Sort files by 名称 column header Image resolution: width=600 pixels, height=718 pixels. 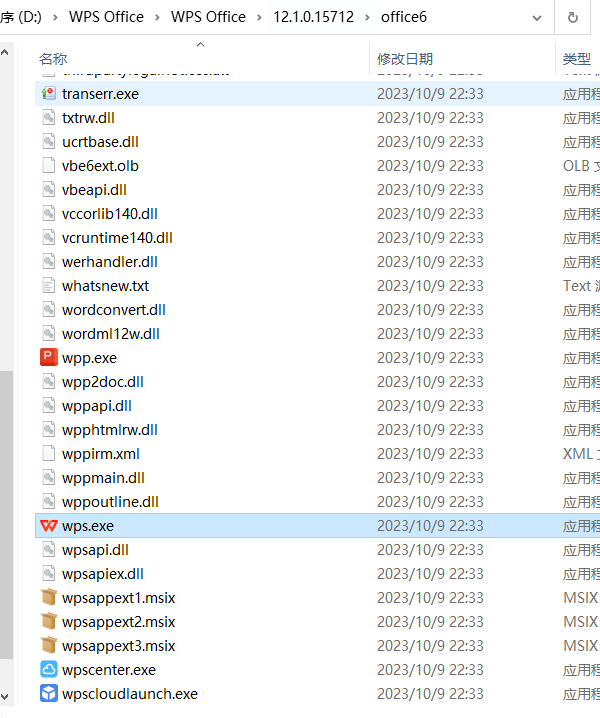point(53,59)
